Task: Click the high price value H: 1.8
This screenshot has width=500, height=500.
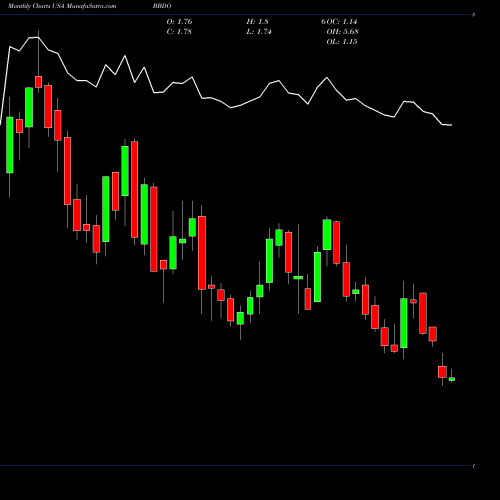Action: (x=257, y=22)
